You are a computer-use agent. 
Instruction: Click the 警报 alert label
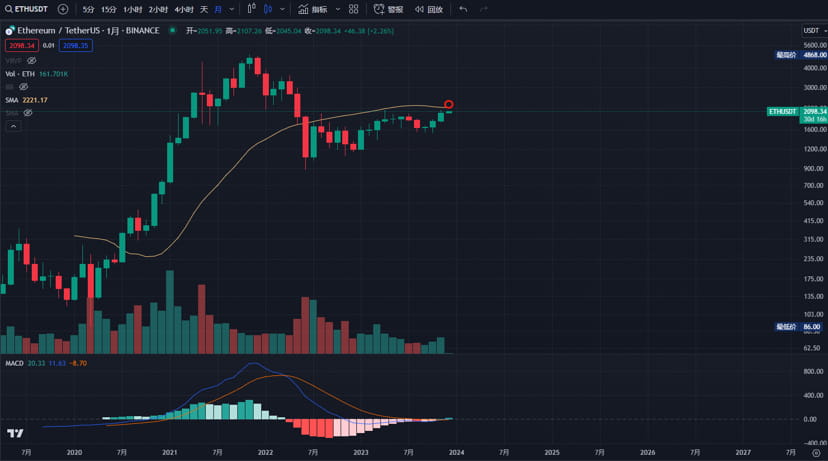click(395, 10)
